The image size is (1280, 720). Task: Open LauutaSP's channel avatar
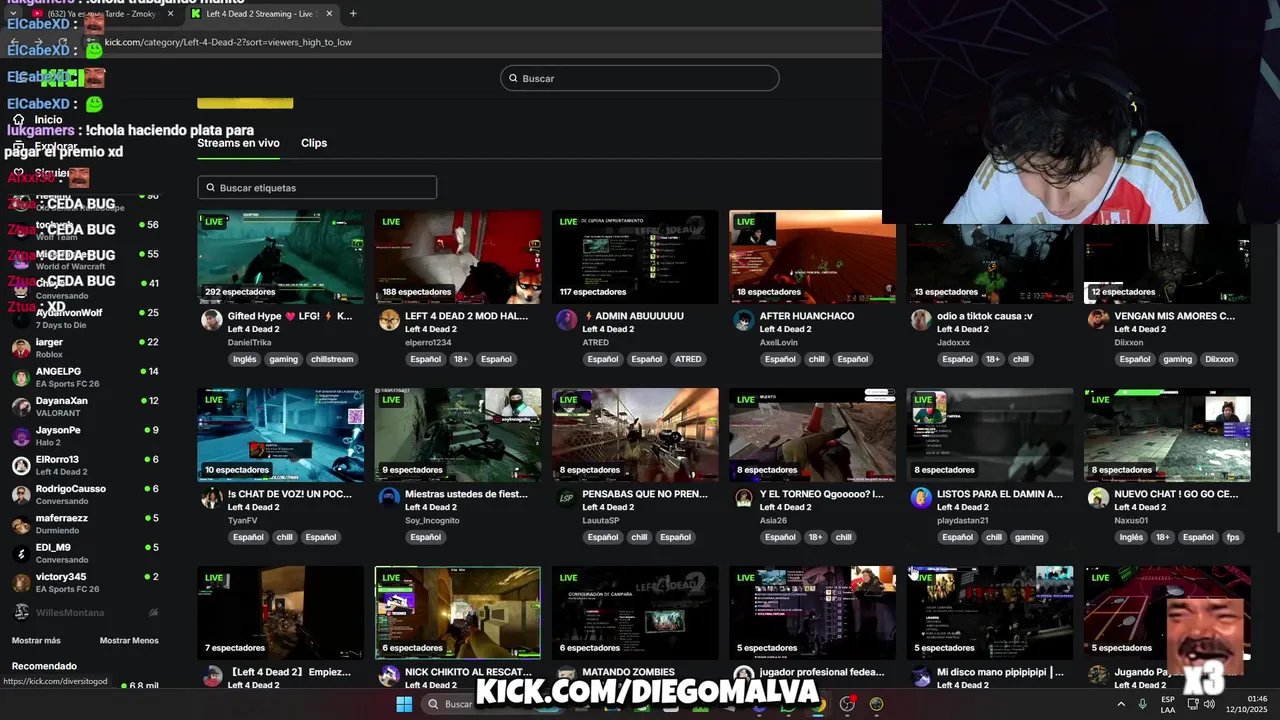pyautogui.click(x=566, y=498)
